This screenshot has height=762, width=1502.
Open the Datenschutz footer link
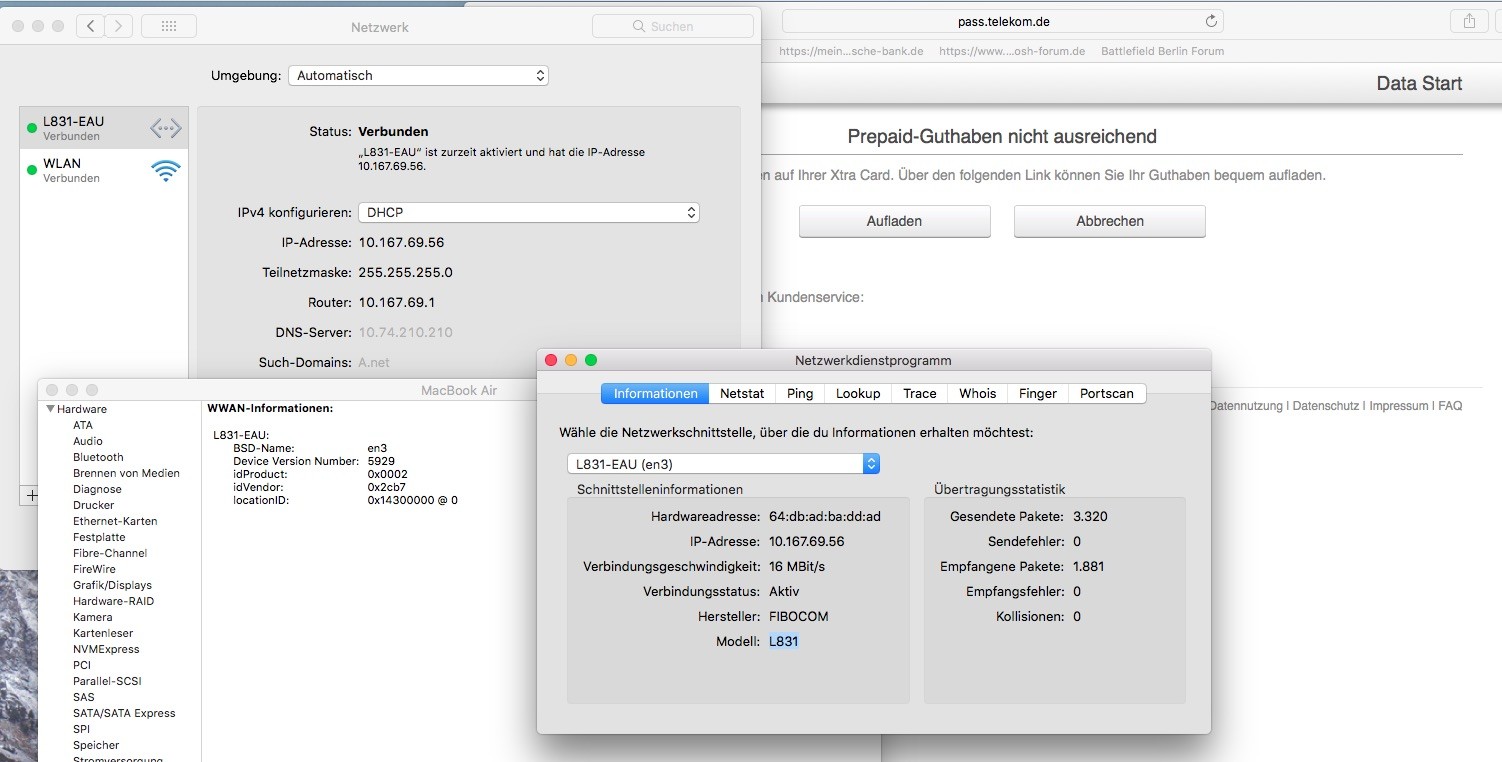point(1326,406)
